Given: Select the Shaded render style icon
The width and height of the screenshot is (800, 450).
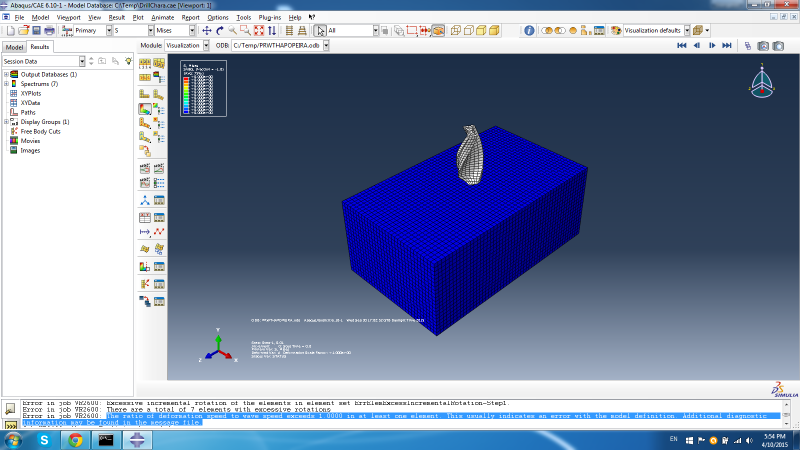Looking at the screenshot, I should pos(494,31).
